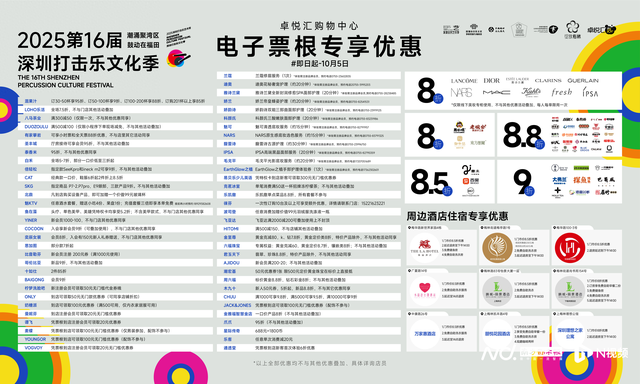
Task: Click the colorful percussion festival disc logo
Action: click(x=178, y=58)
